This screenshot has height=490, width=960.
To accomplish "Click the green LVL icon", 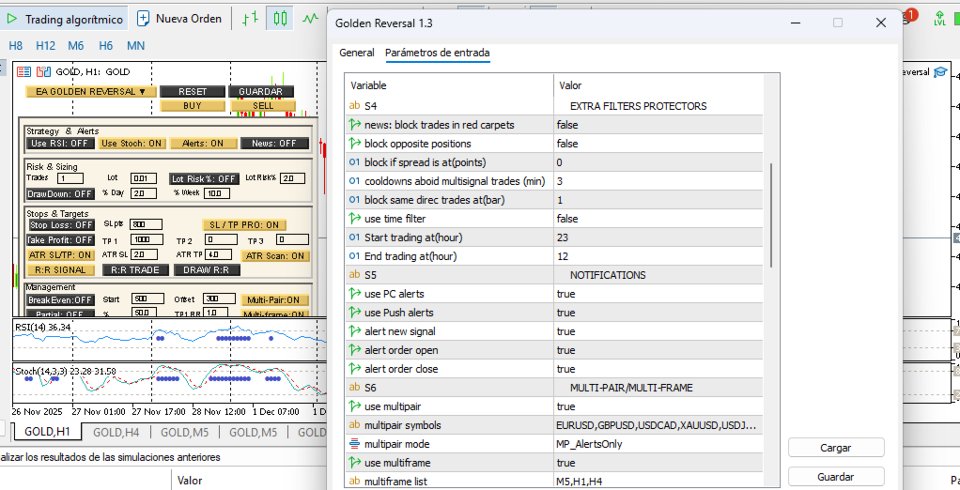I will pos(939,18).
